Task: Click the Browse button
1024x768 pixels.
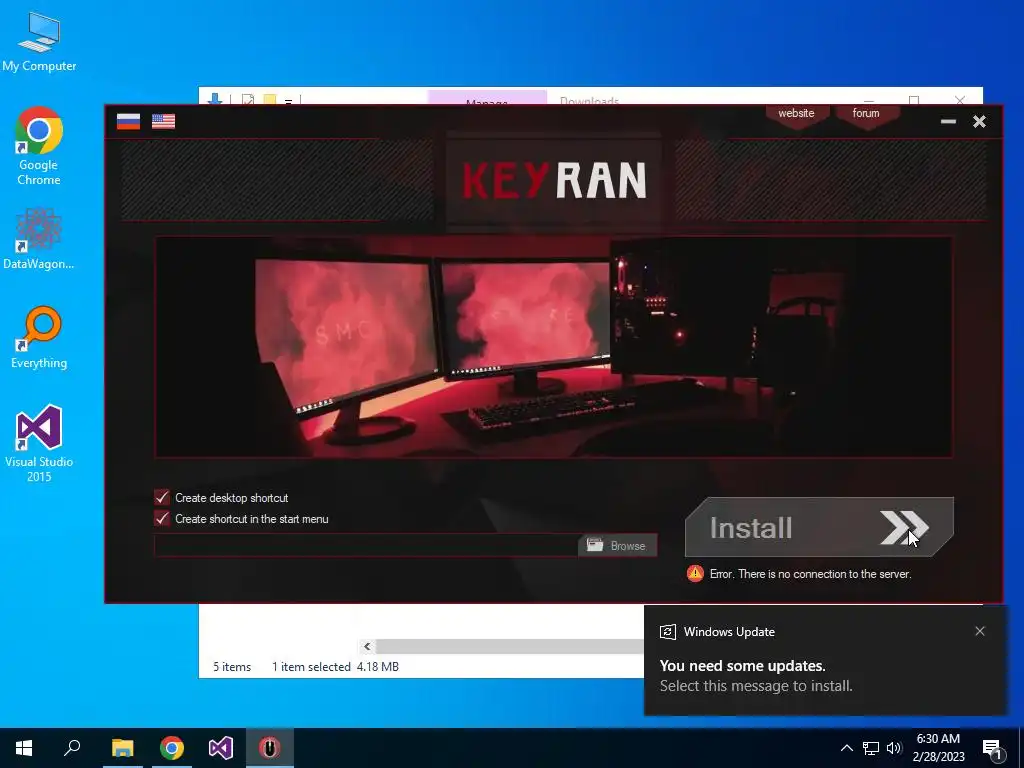Action: pos(617,545)
